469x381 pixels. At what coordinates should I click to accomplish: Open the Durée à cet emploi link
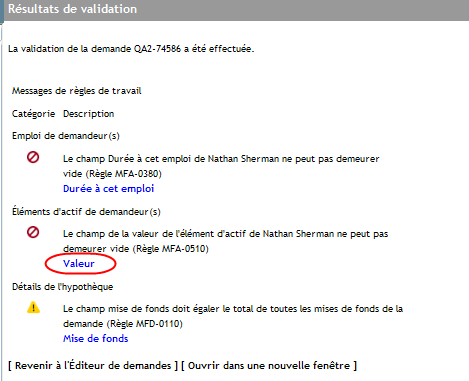coord(108,189)
